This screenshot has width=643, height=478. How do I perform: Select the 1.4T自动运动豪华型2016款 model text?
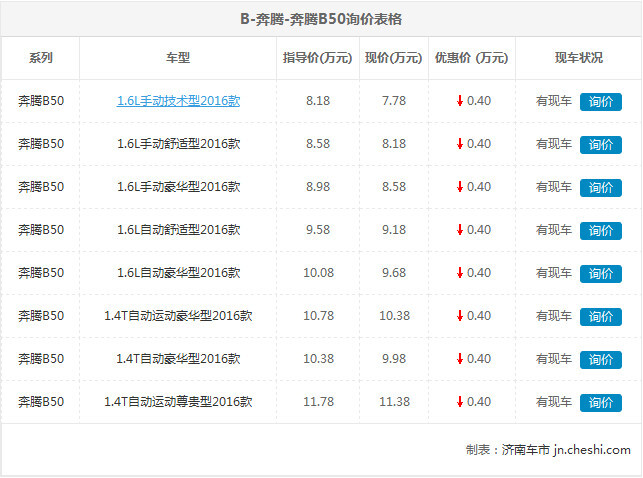(178, 316)
